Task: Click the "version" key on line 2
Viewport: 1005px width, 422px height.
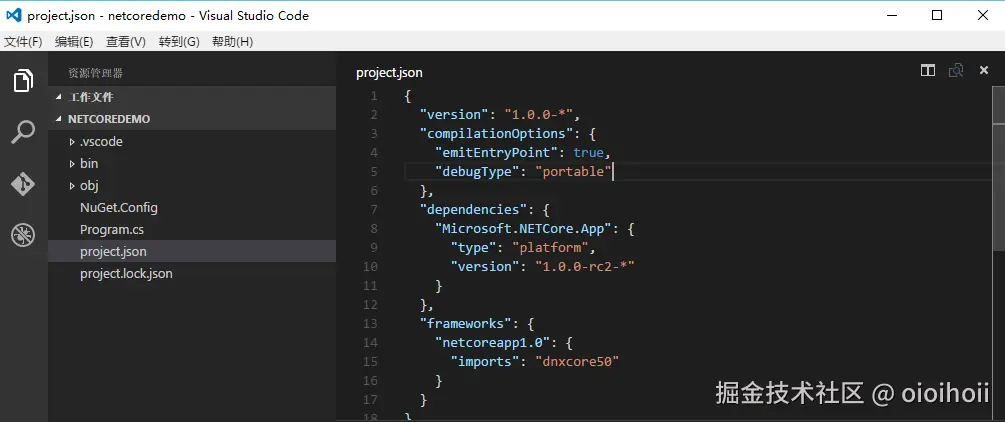Action: coord(454,115)
